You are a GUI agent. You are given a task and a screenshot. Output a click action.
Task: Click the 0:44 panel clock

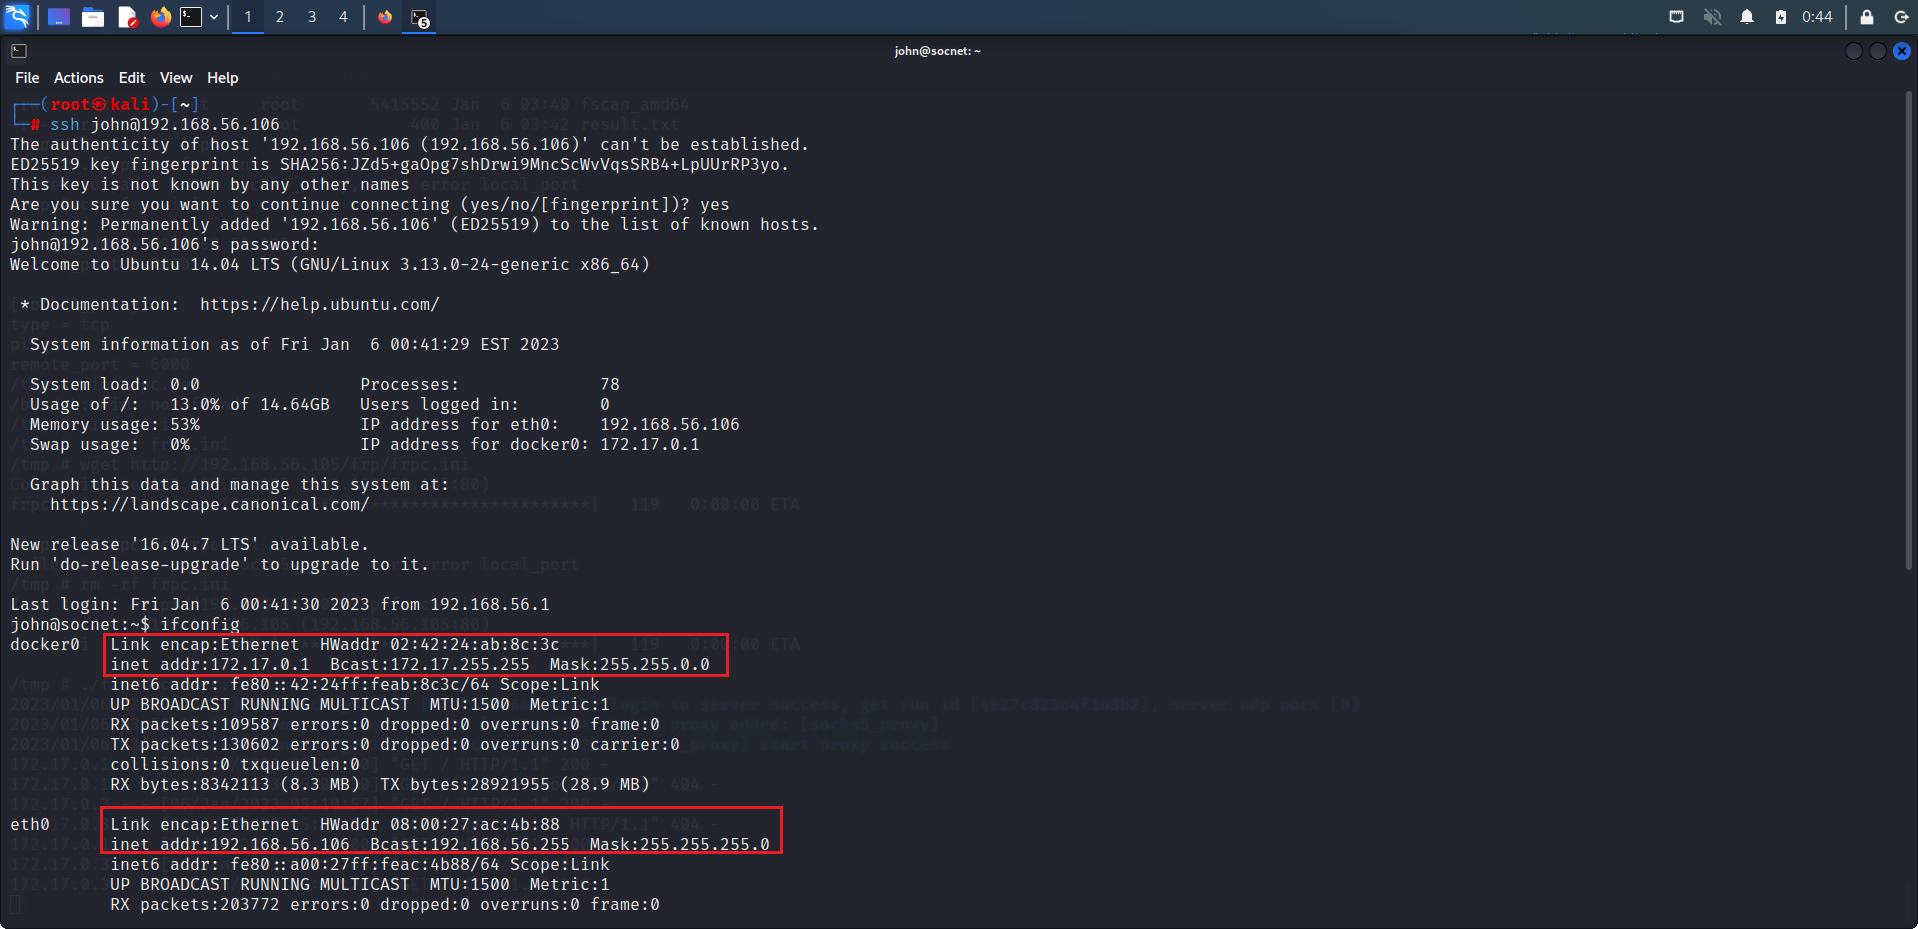click(x=1817, y=17)
